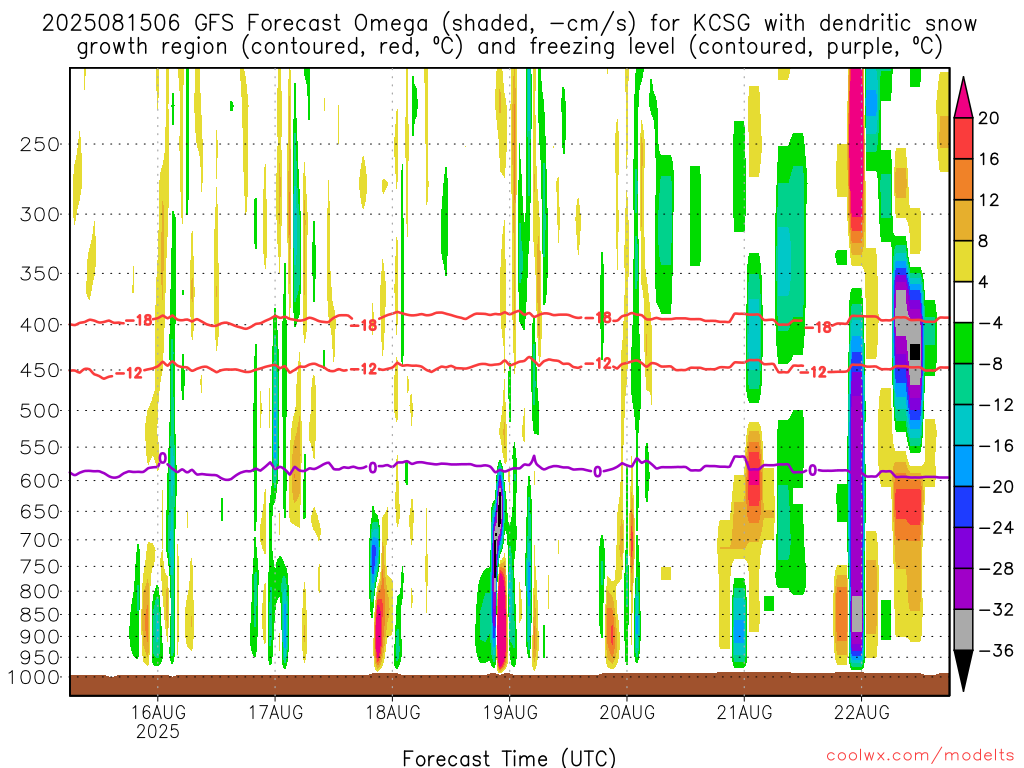Click the black omega maximum cell after 22AUG
The image size is (1024, 768).
[x=915, y=351]
